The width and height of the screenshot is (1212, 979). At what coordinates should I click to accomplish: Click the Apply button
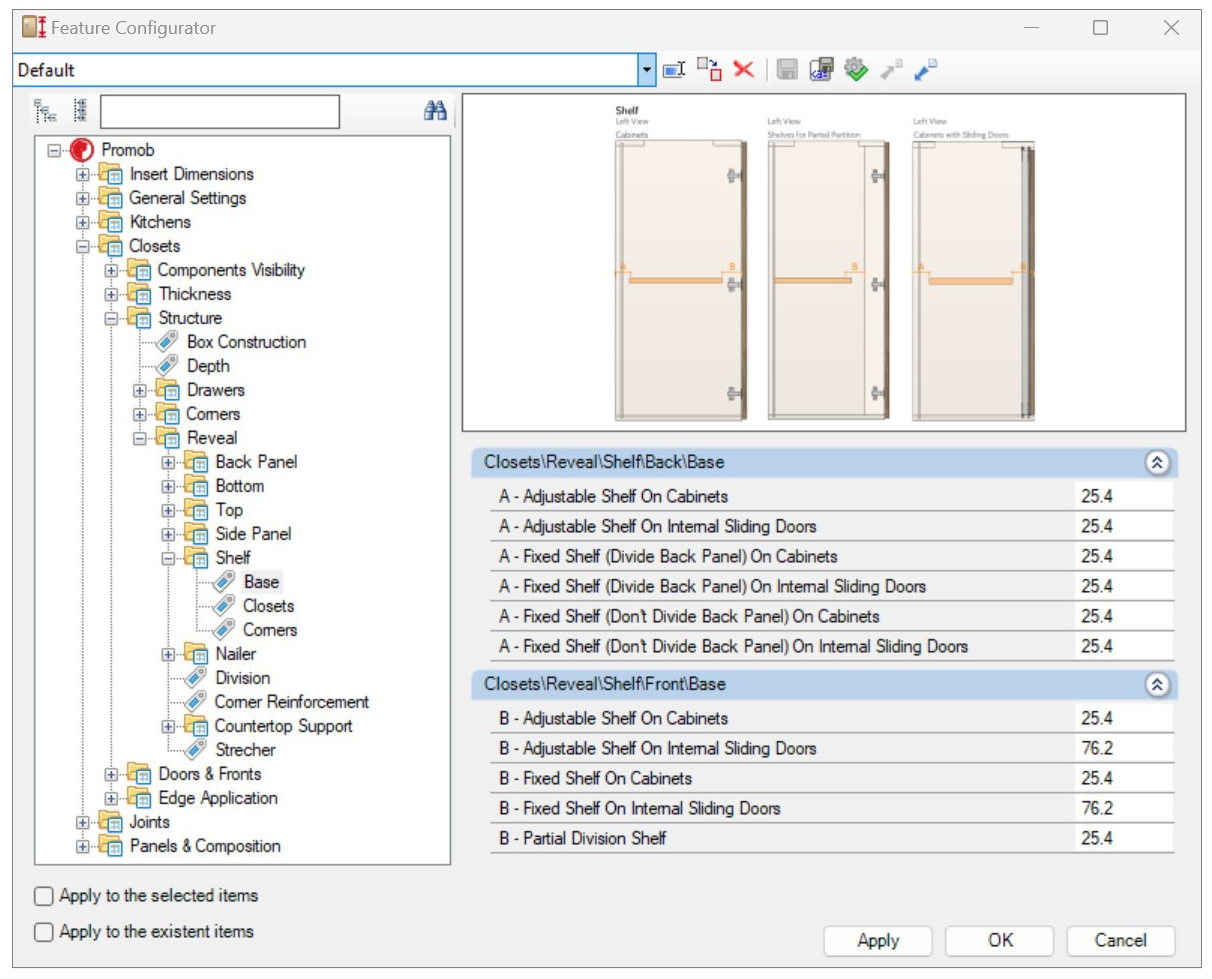click(878, 940)
